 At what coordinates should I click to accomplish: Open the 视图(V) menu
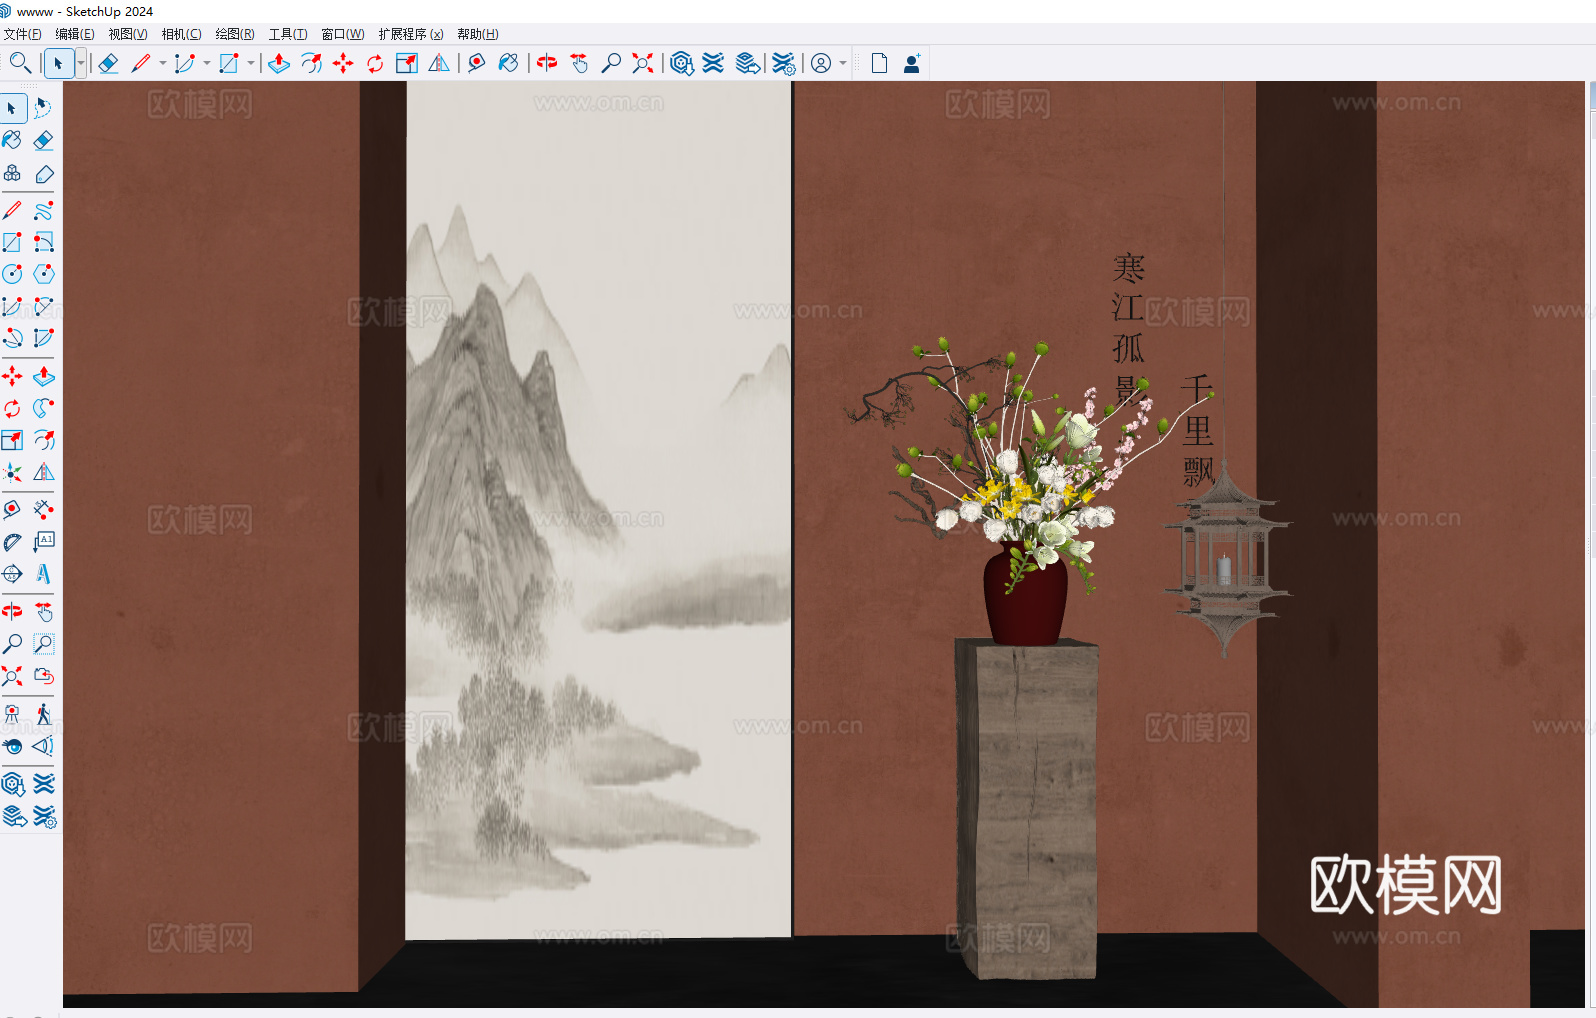[128, 34]
